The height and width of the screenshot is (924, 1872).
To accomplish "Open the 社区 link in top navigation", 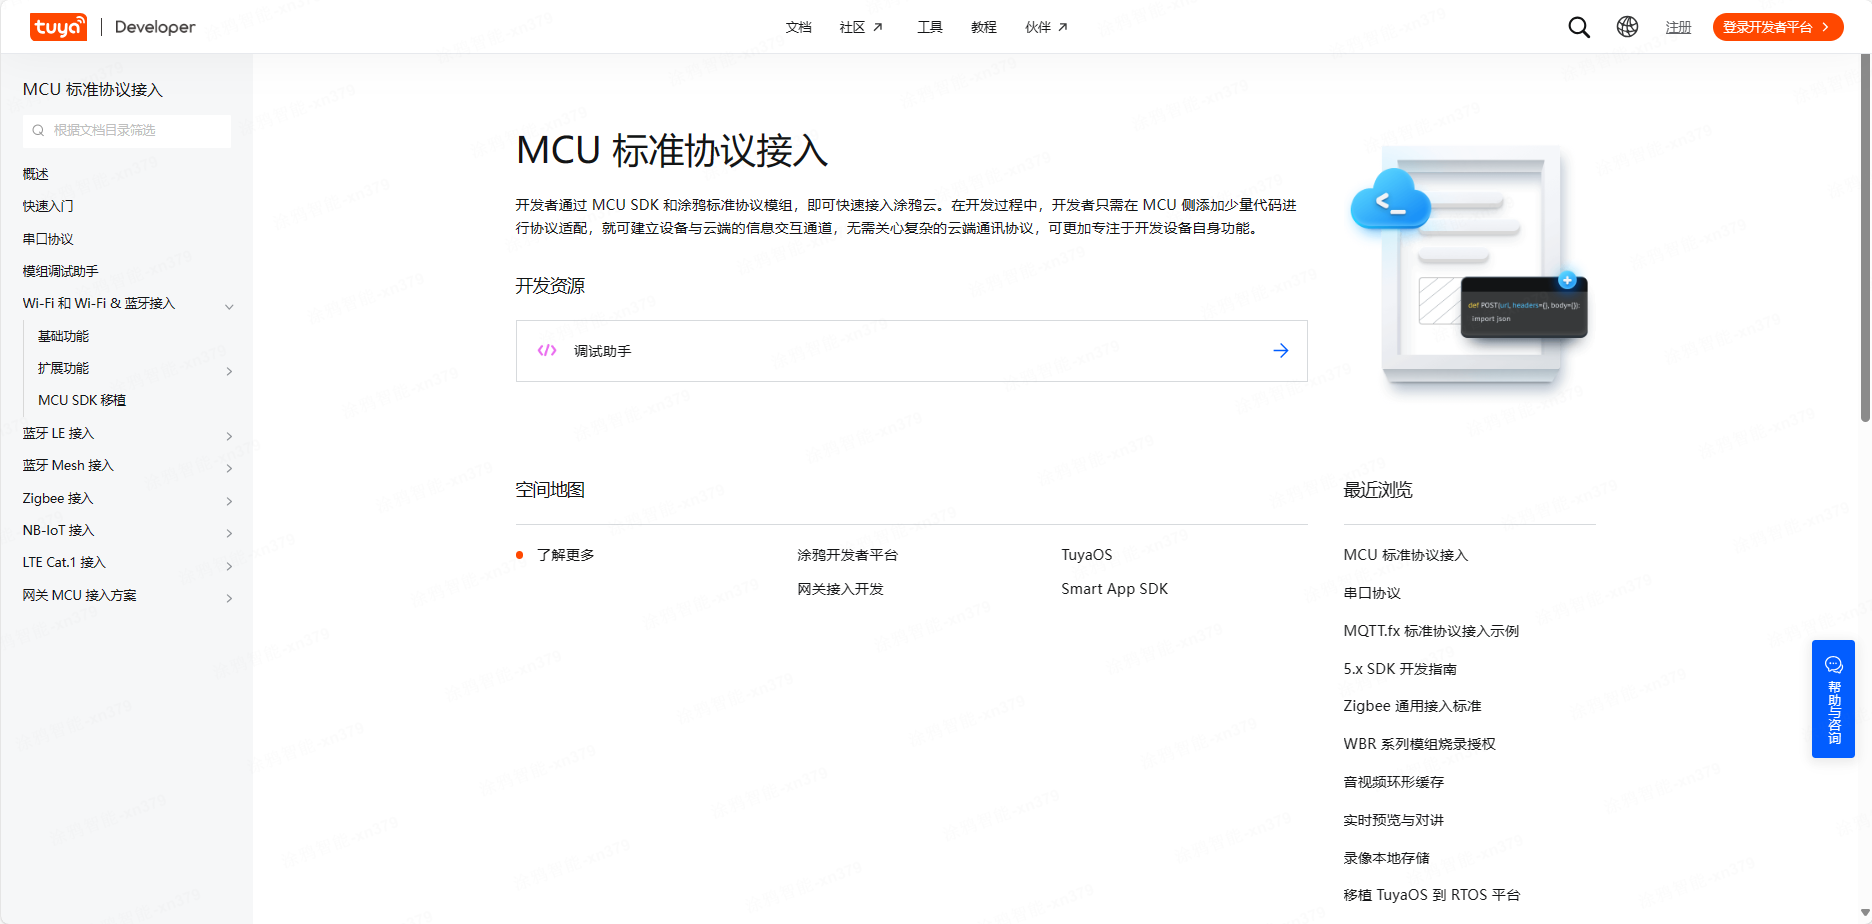I will coord(852,27).
